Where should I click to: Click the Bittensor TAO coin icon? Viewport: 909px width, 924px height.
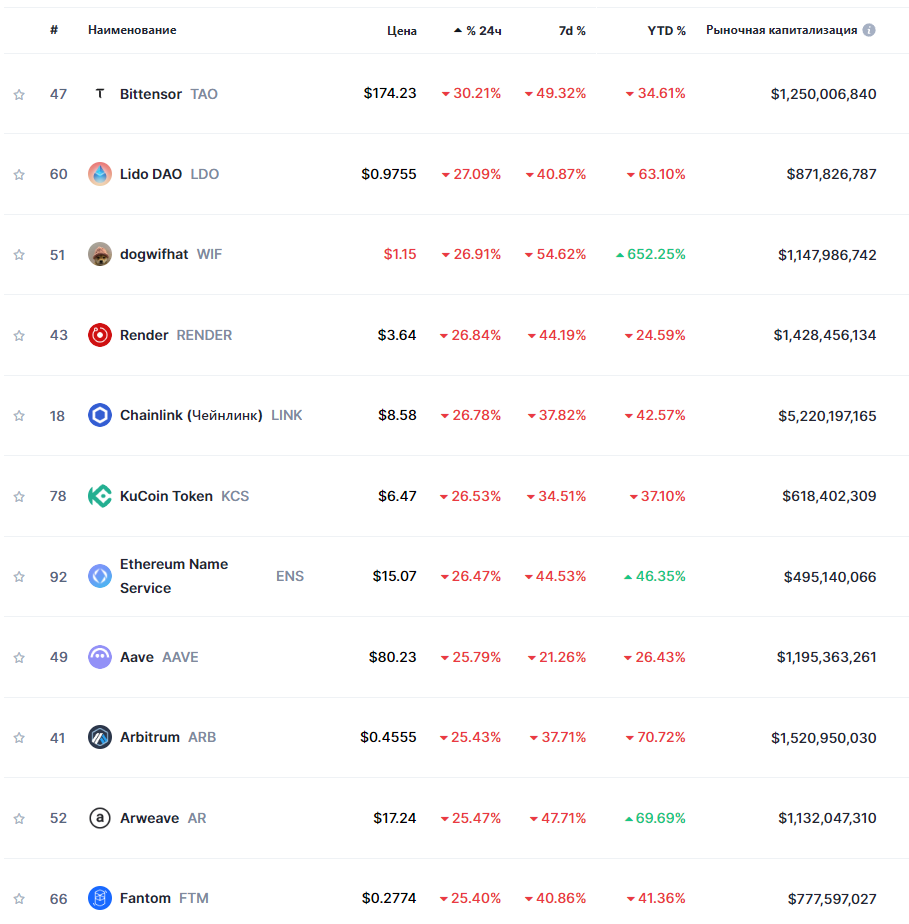[100, 94]
